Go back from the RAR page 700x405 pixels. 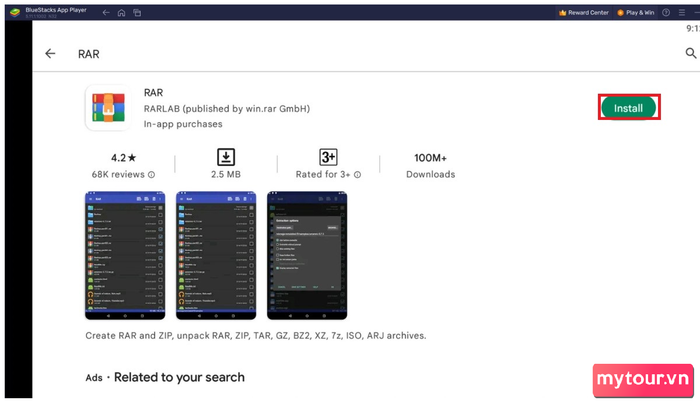coord(50,54)
